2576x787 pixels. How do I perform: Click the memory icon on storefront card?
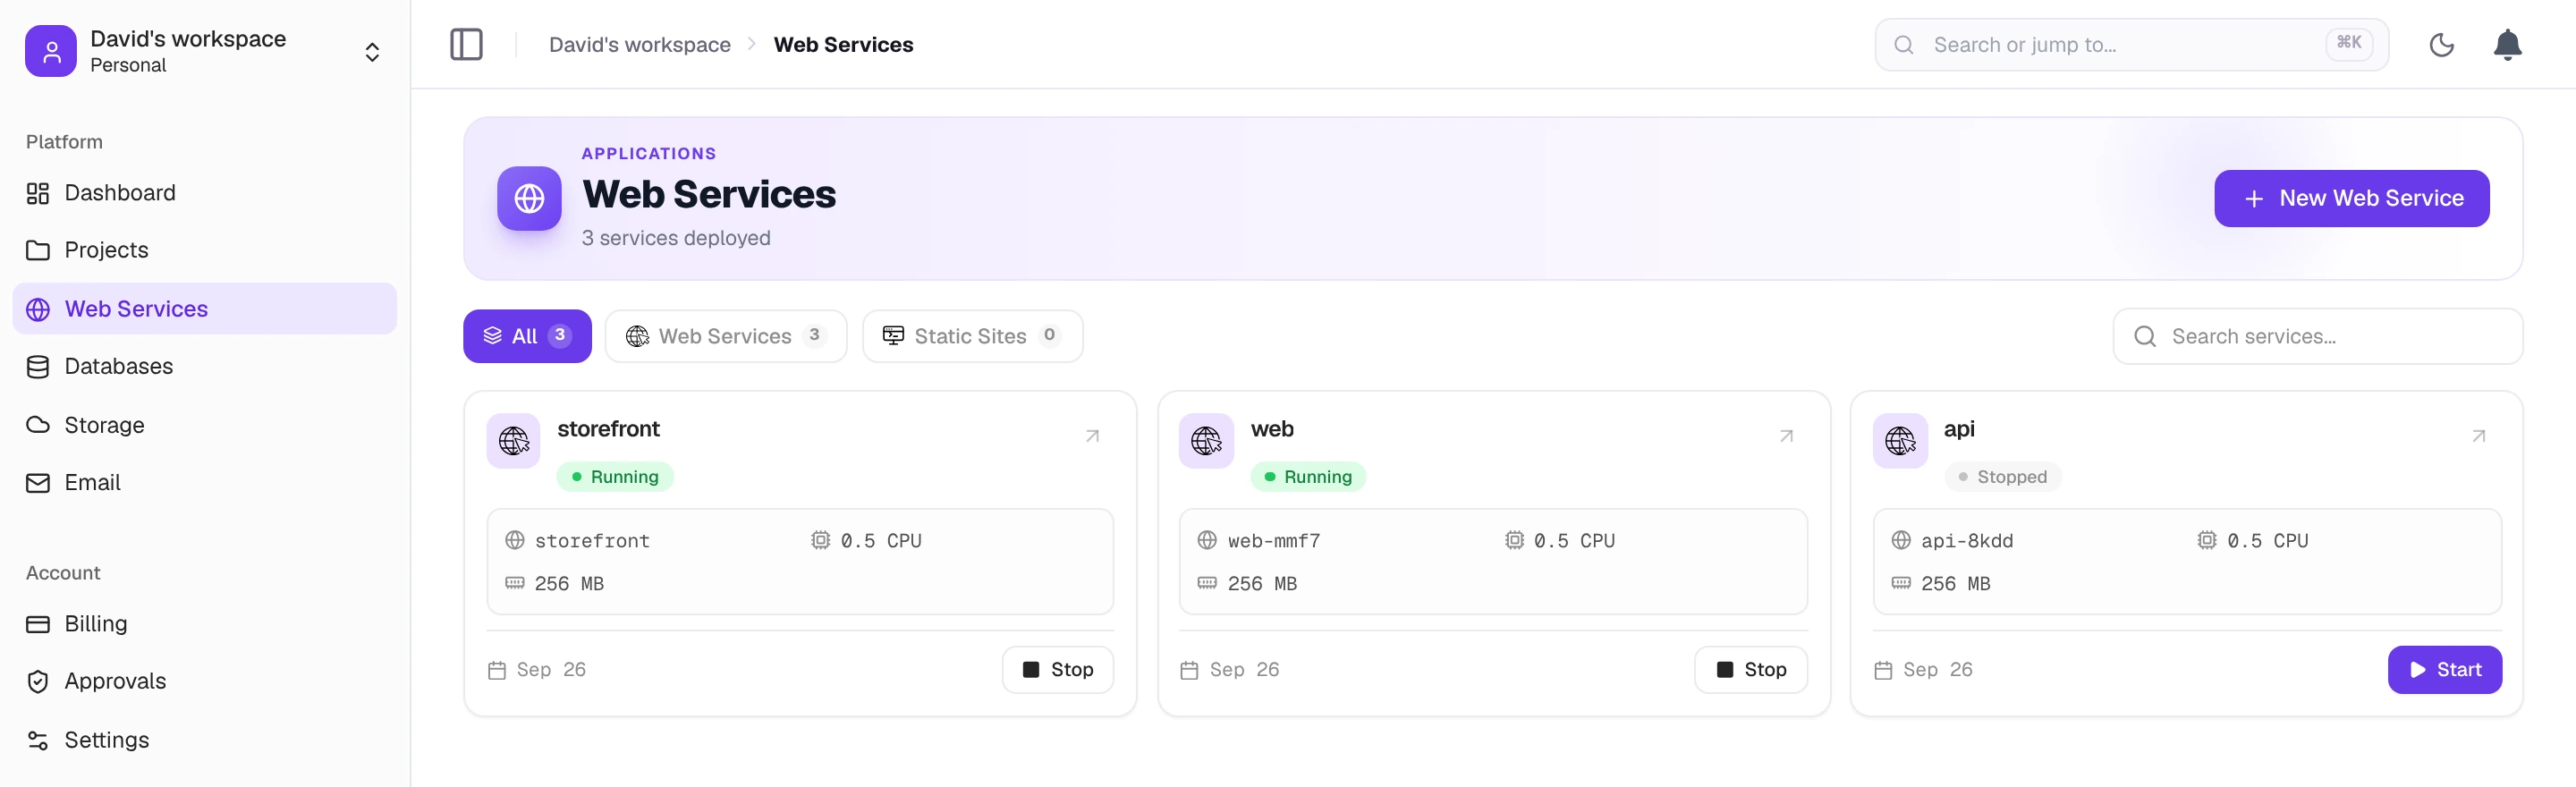point(514,583)
